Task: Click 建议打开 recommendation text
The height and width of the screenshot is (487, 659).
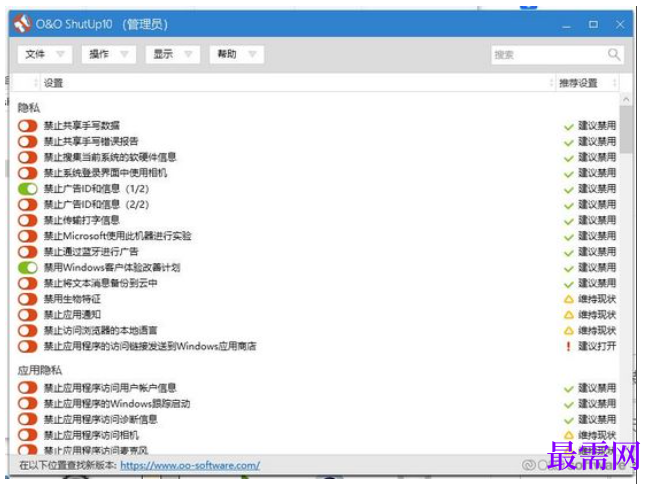Action: [597, 346]
